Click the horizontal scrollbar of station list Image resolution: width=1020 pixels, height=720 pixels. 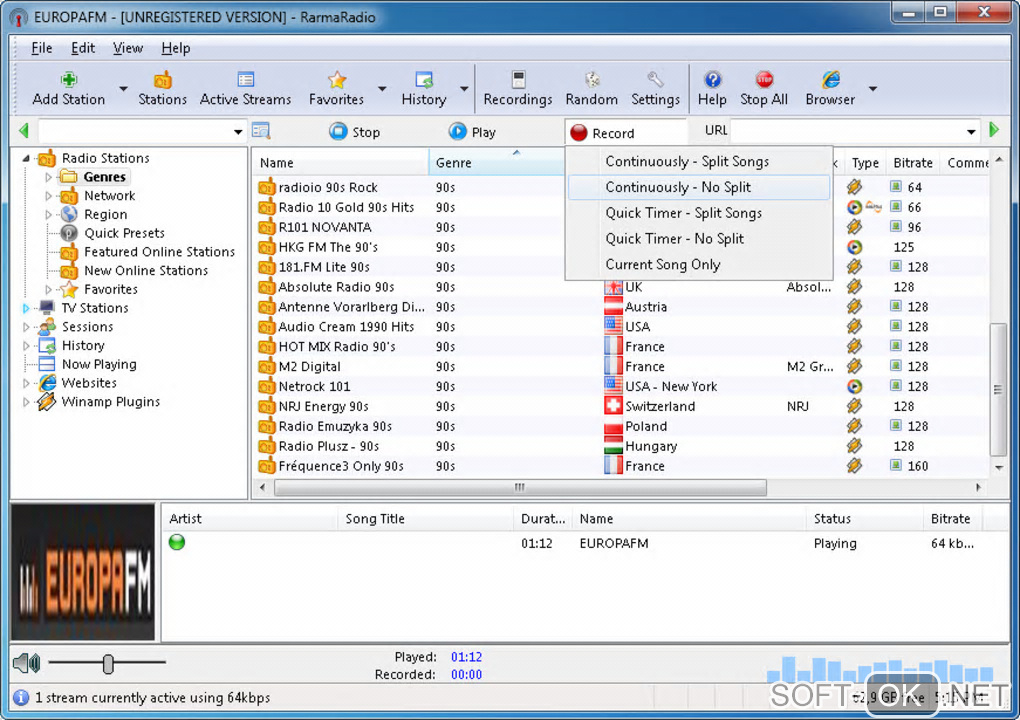click(x=520, y=487)
